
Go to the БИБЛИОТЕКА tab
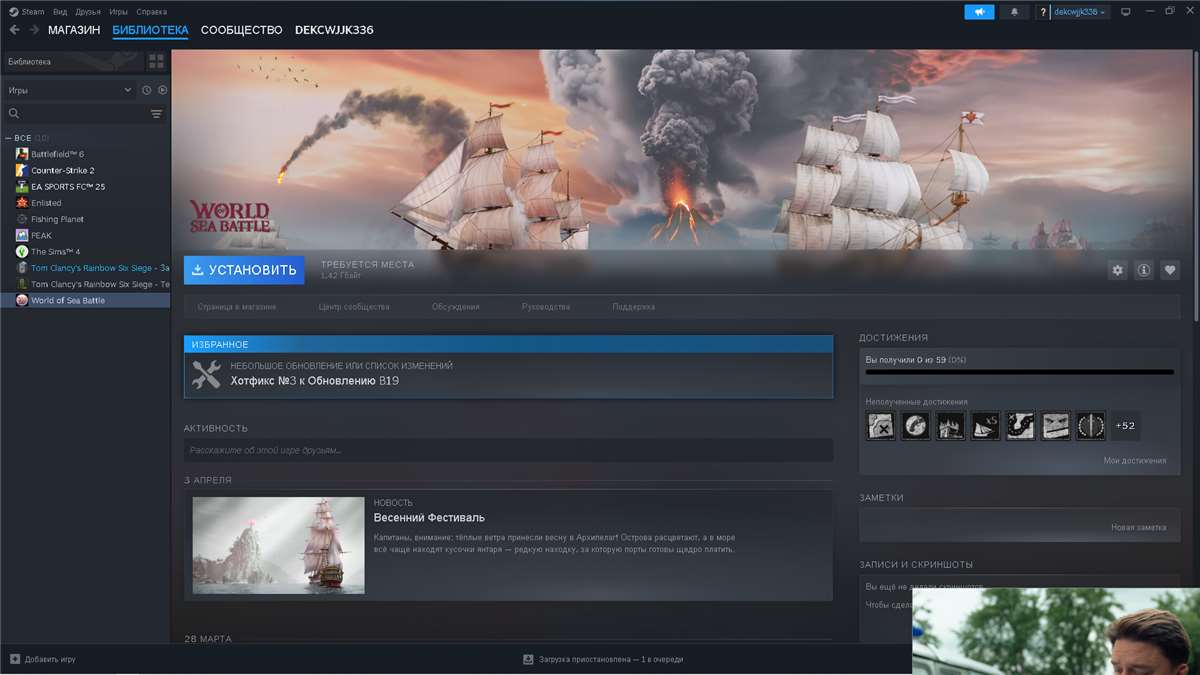click(151, 30)
